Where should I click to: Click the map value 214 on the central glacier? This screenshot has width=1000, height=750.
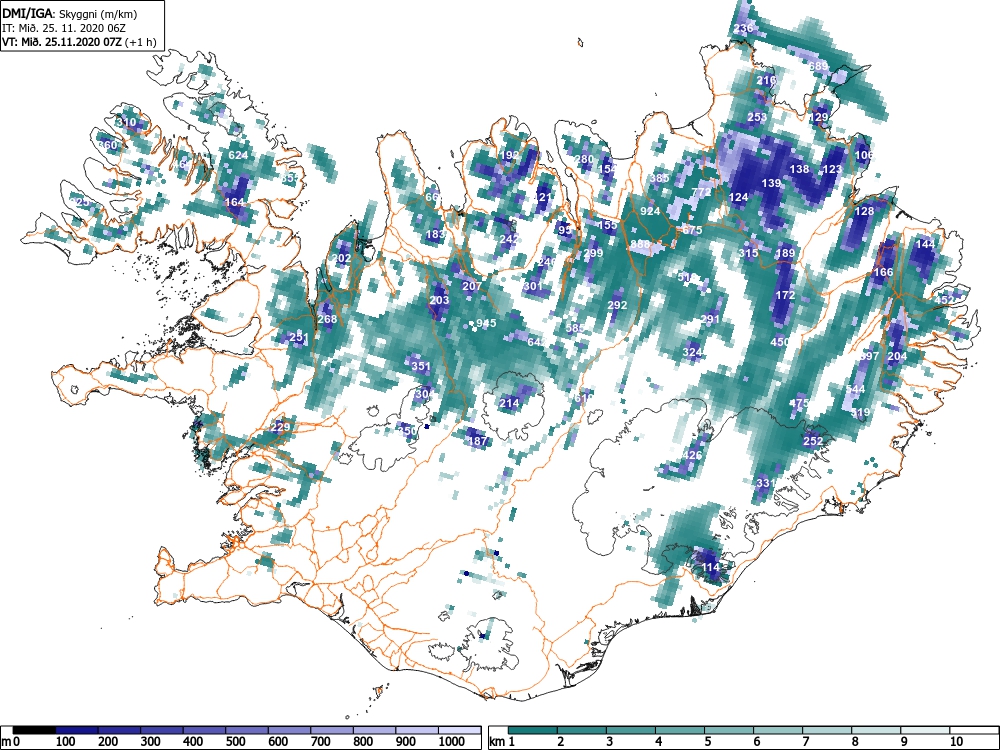tap(509, 403)
